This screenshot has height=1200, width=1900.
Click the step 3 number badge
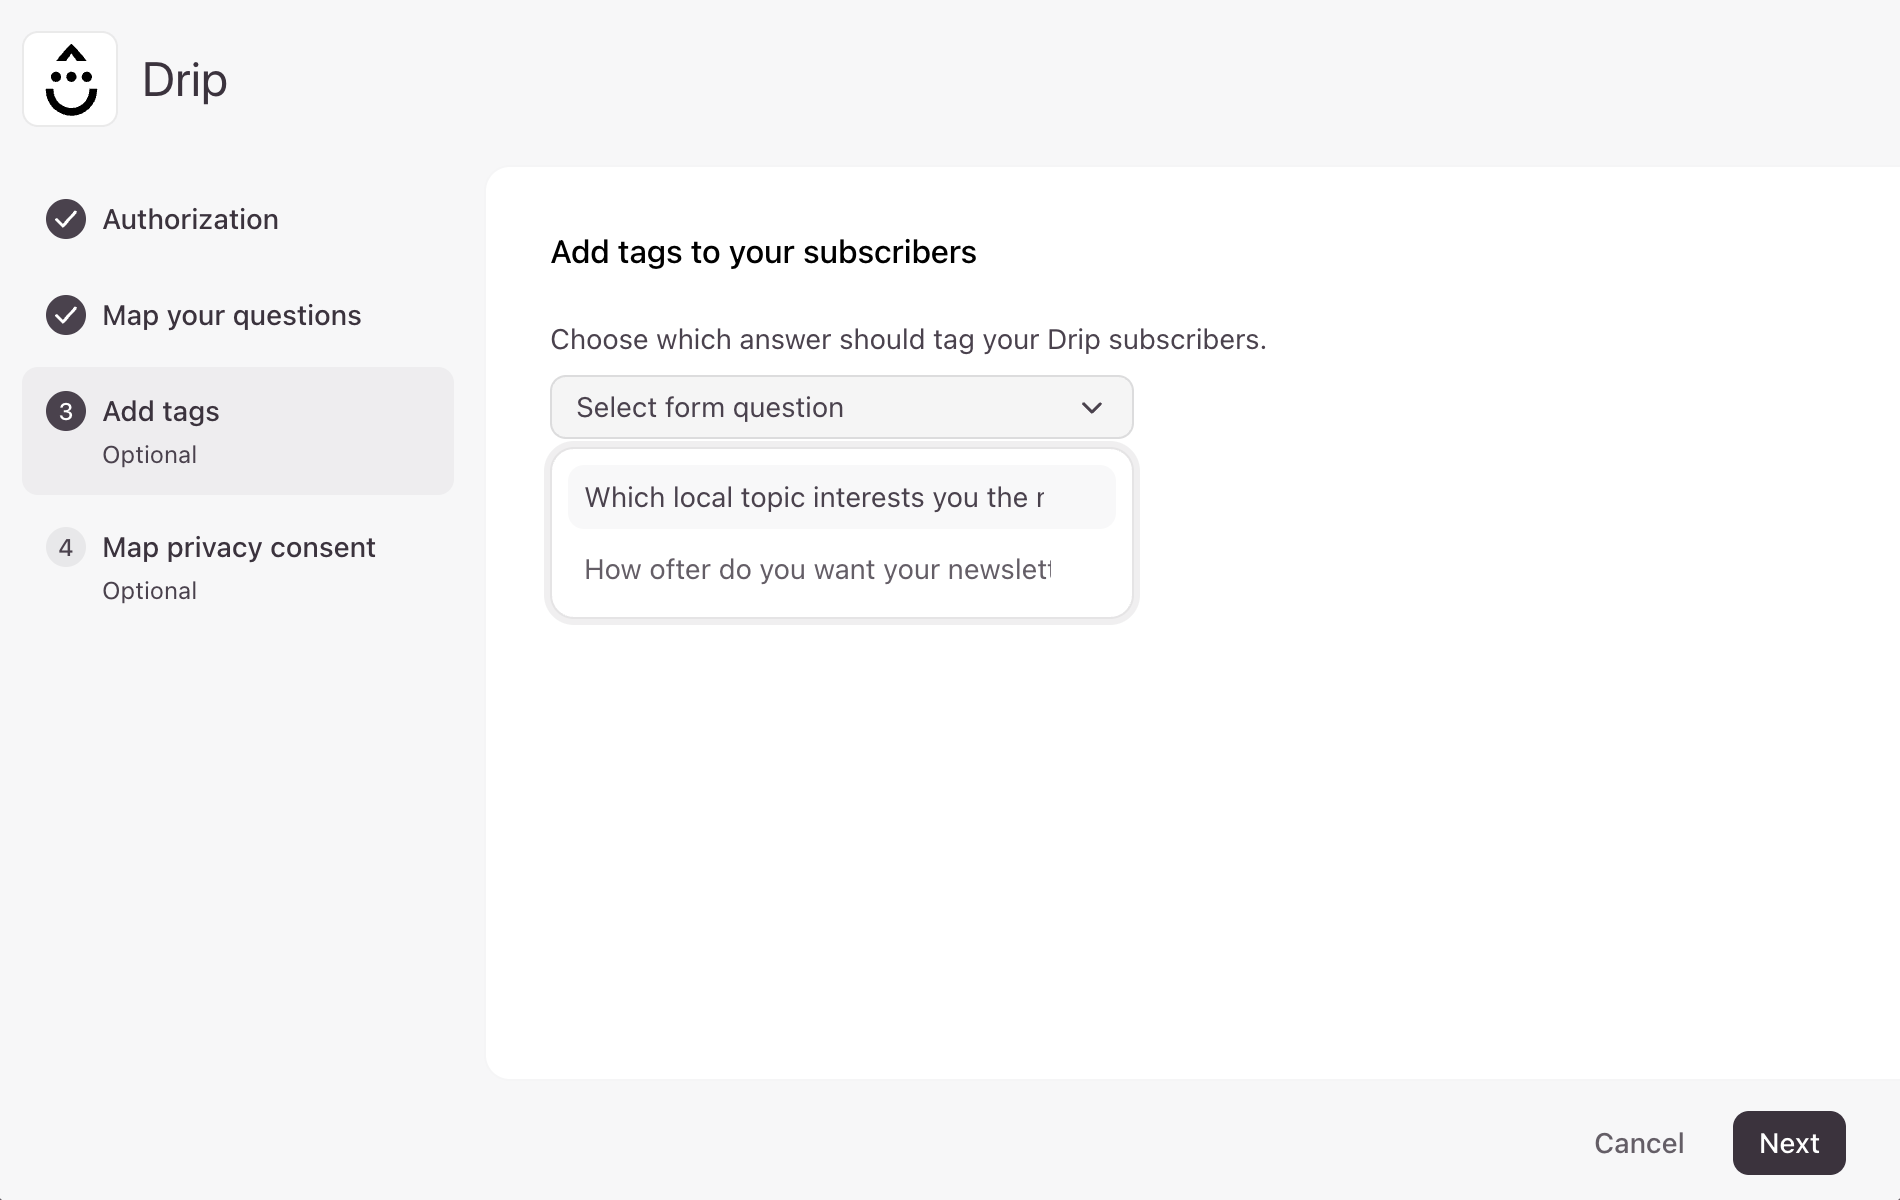(66, 411)
